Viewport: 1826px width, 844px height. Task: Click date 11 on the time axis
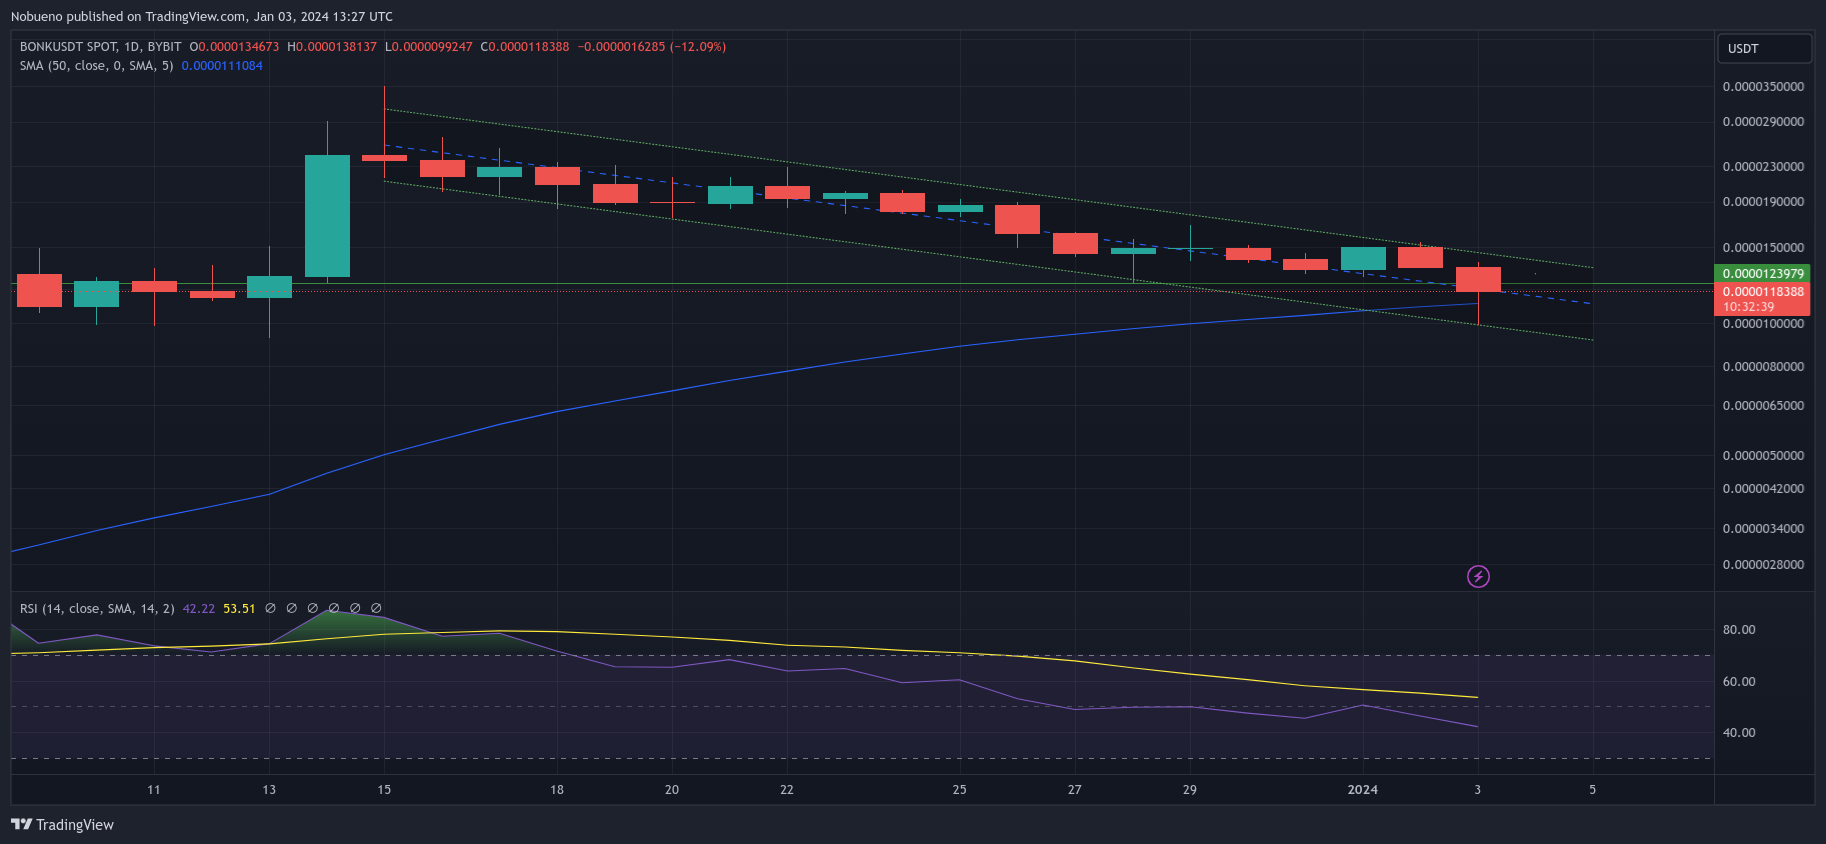point(154,790)
